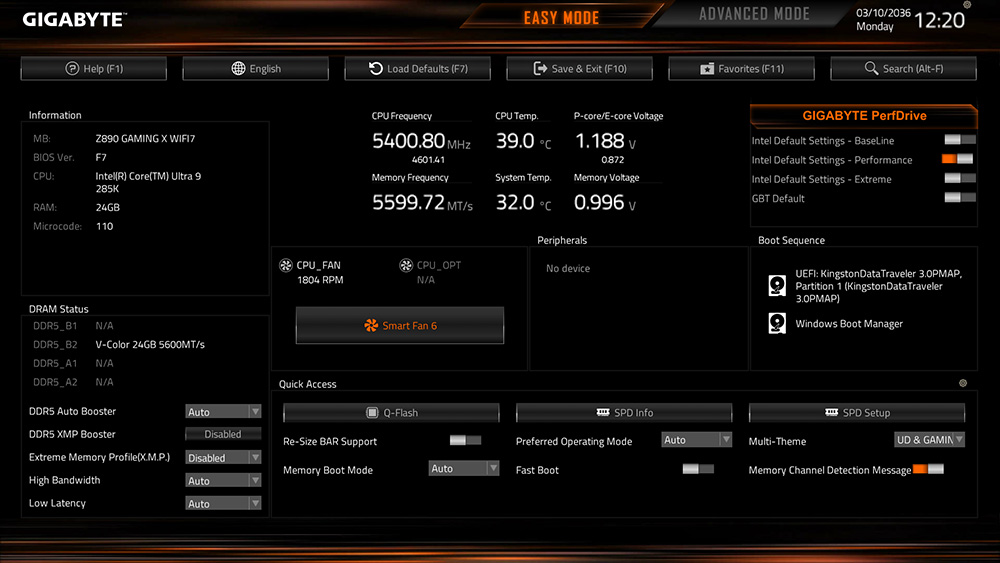This screenshot has width=1000, height=563.
Task: Click the Favorites folder icon
Action: coord(708,69)
